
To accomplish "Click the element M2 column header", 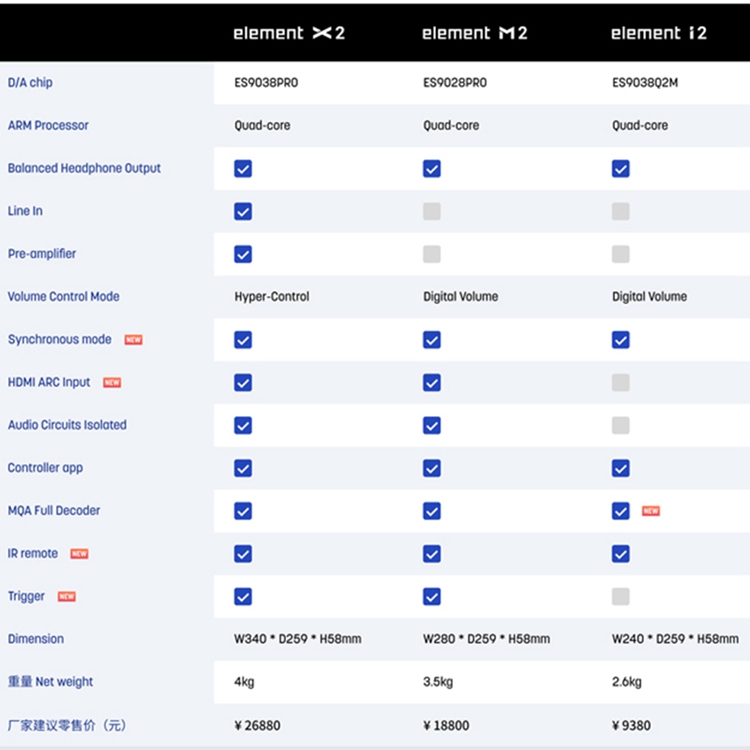I will pos(474,33).
